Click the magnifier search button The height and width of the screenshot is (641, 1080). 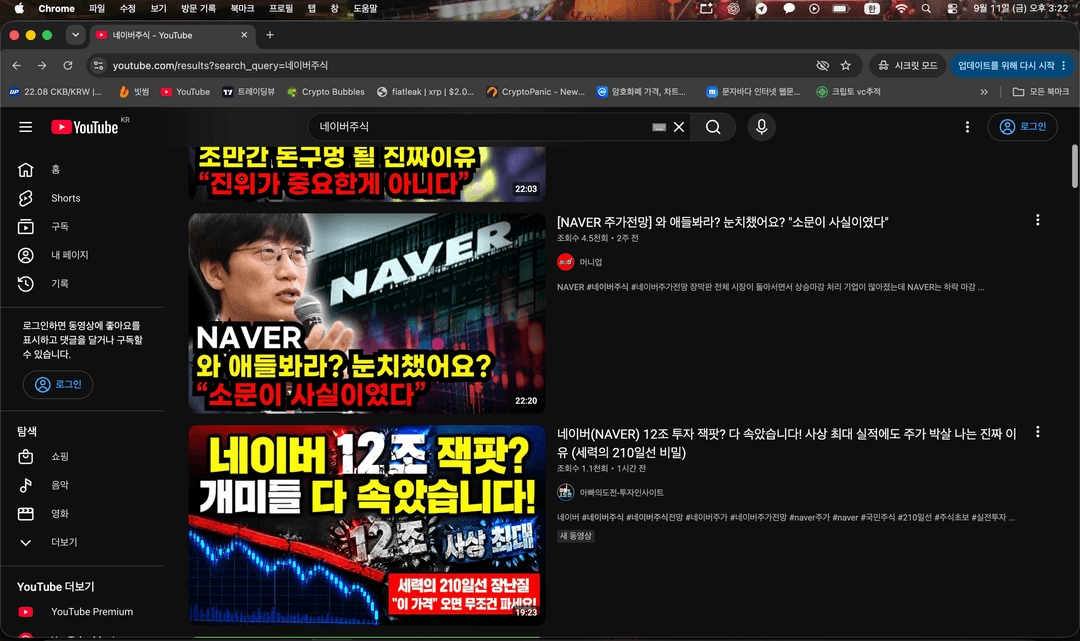point(714,127)
